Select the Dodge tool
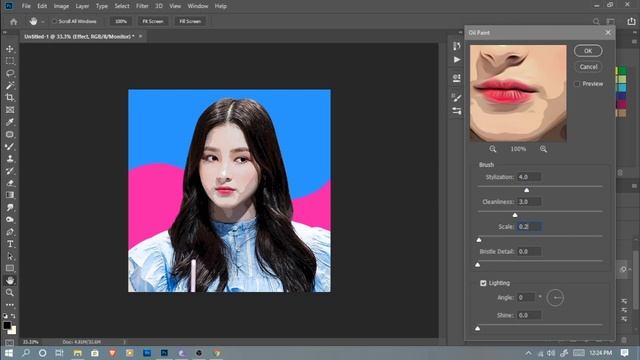 (x=10, y=220)
